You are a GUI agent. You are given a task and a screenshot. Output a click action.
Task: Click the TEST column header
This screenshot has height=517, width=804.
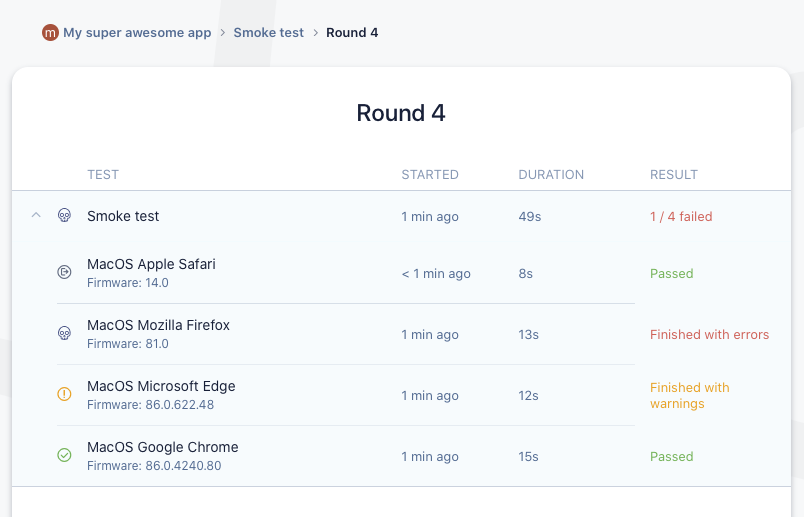[x=103, y=174]
